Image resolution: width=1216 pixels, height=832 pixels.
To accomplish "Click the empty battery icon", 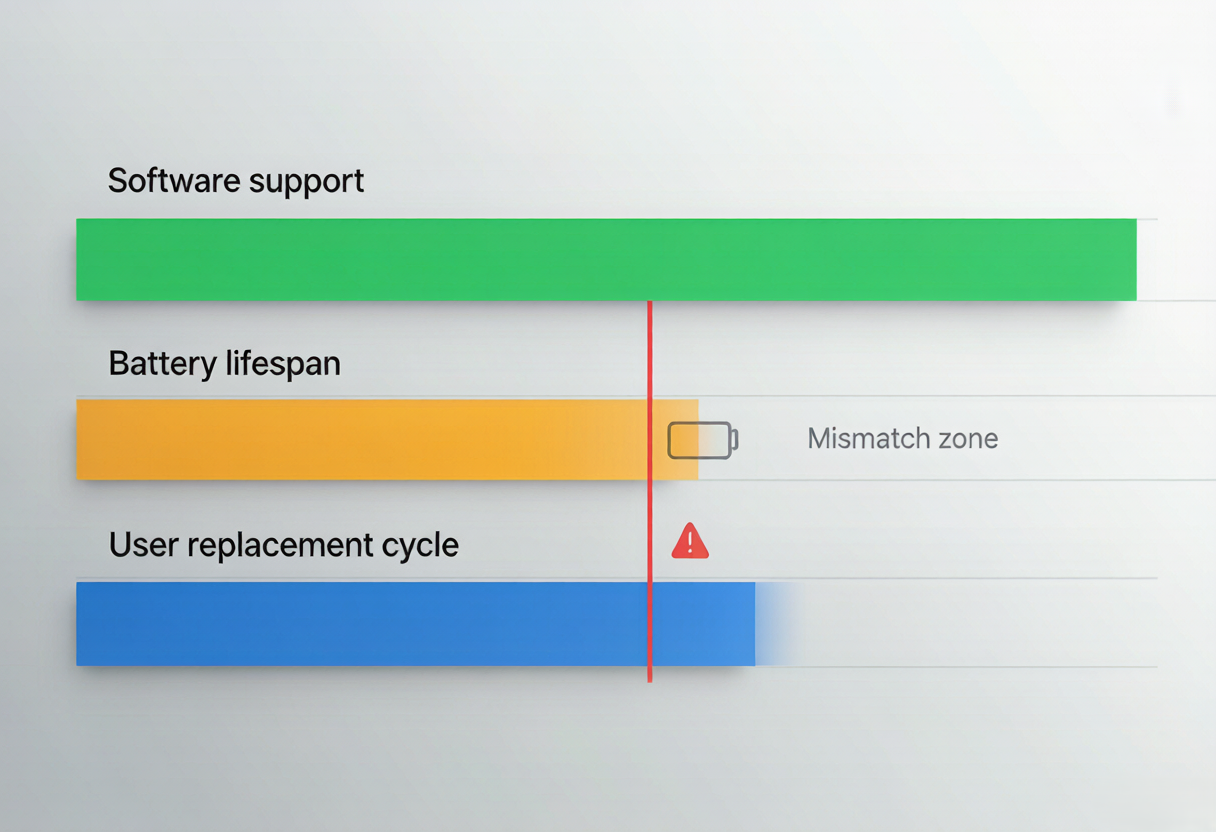I will tap(703, 440).
